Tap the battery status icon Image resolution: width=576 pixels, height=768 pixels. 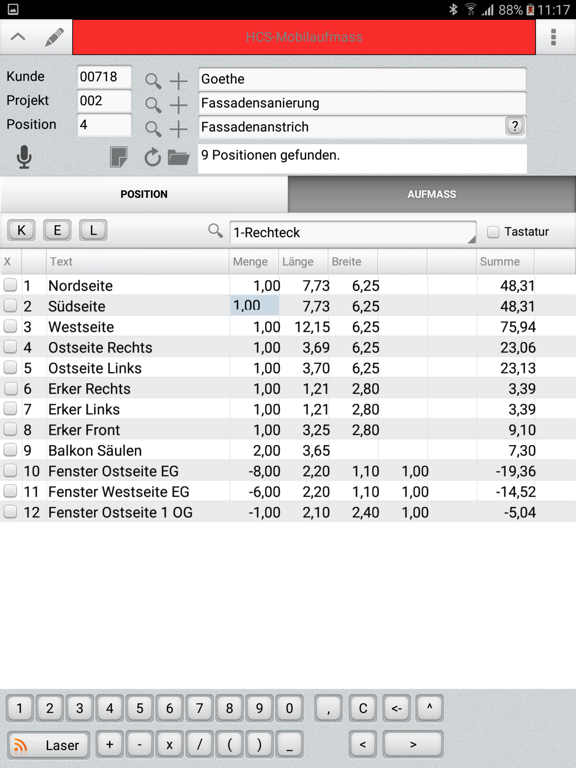pos(530,9)
